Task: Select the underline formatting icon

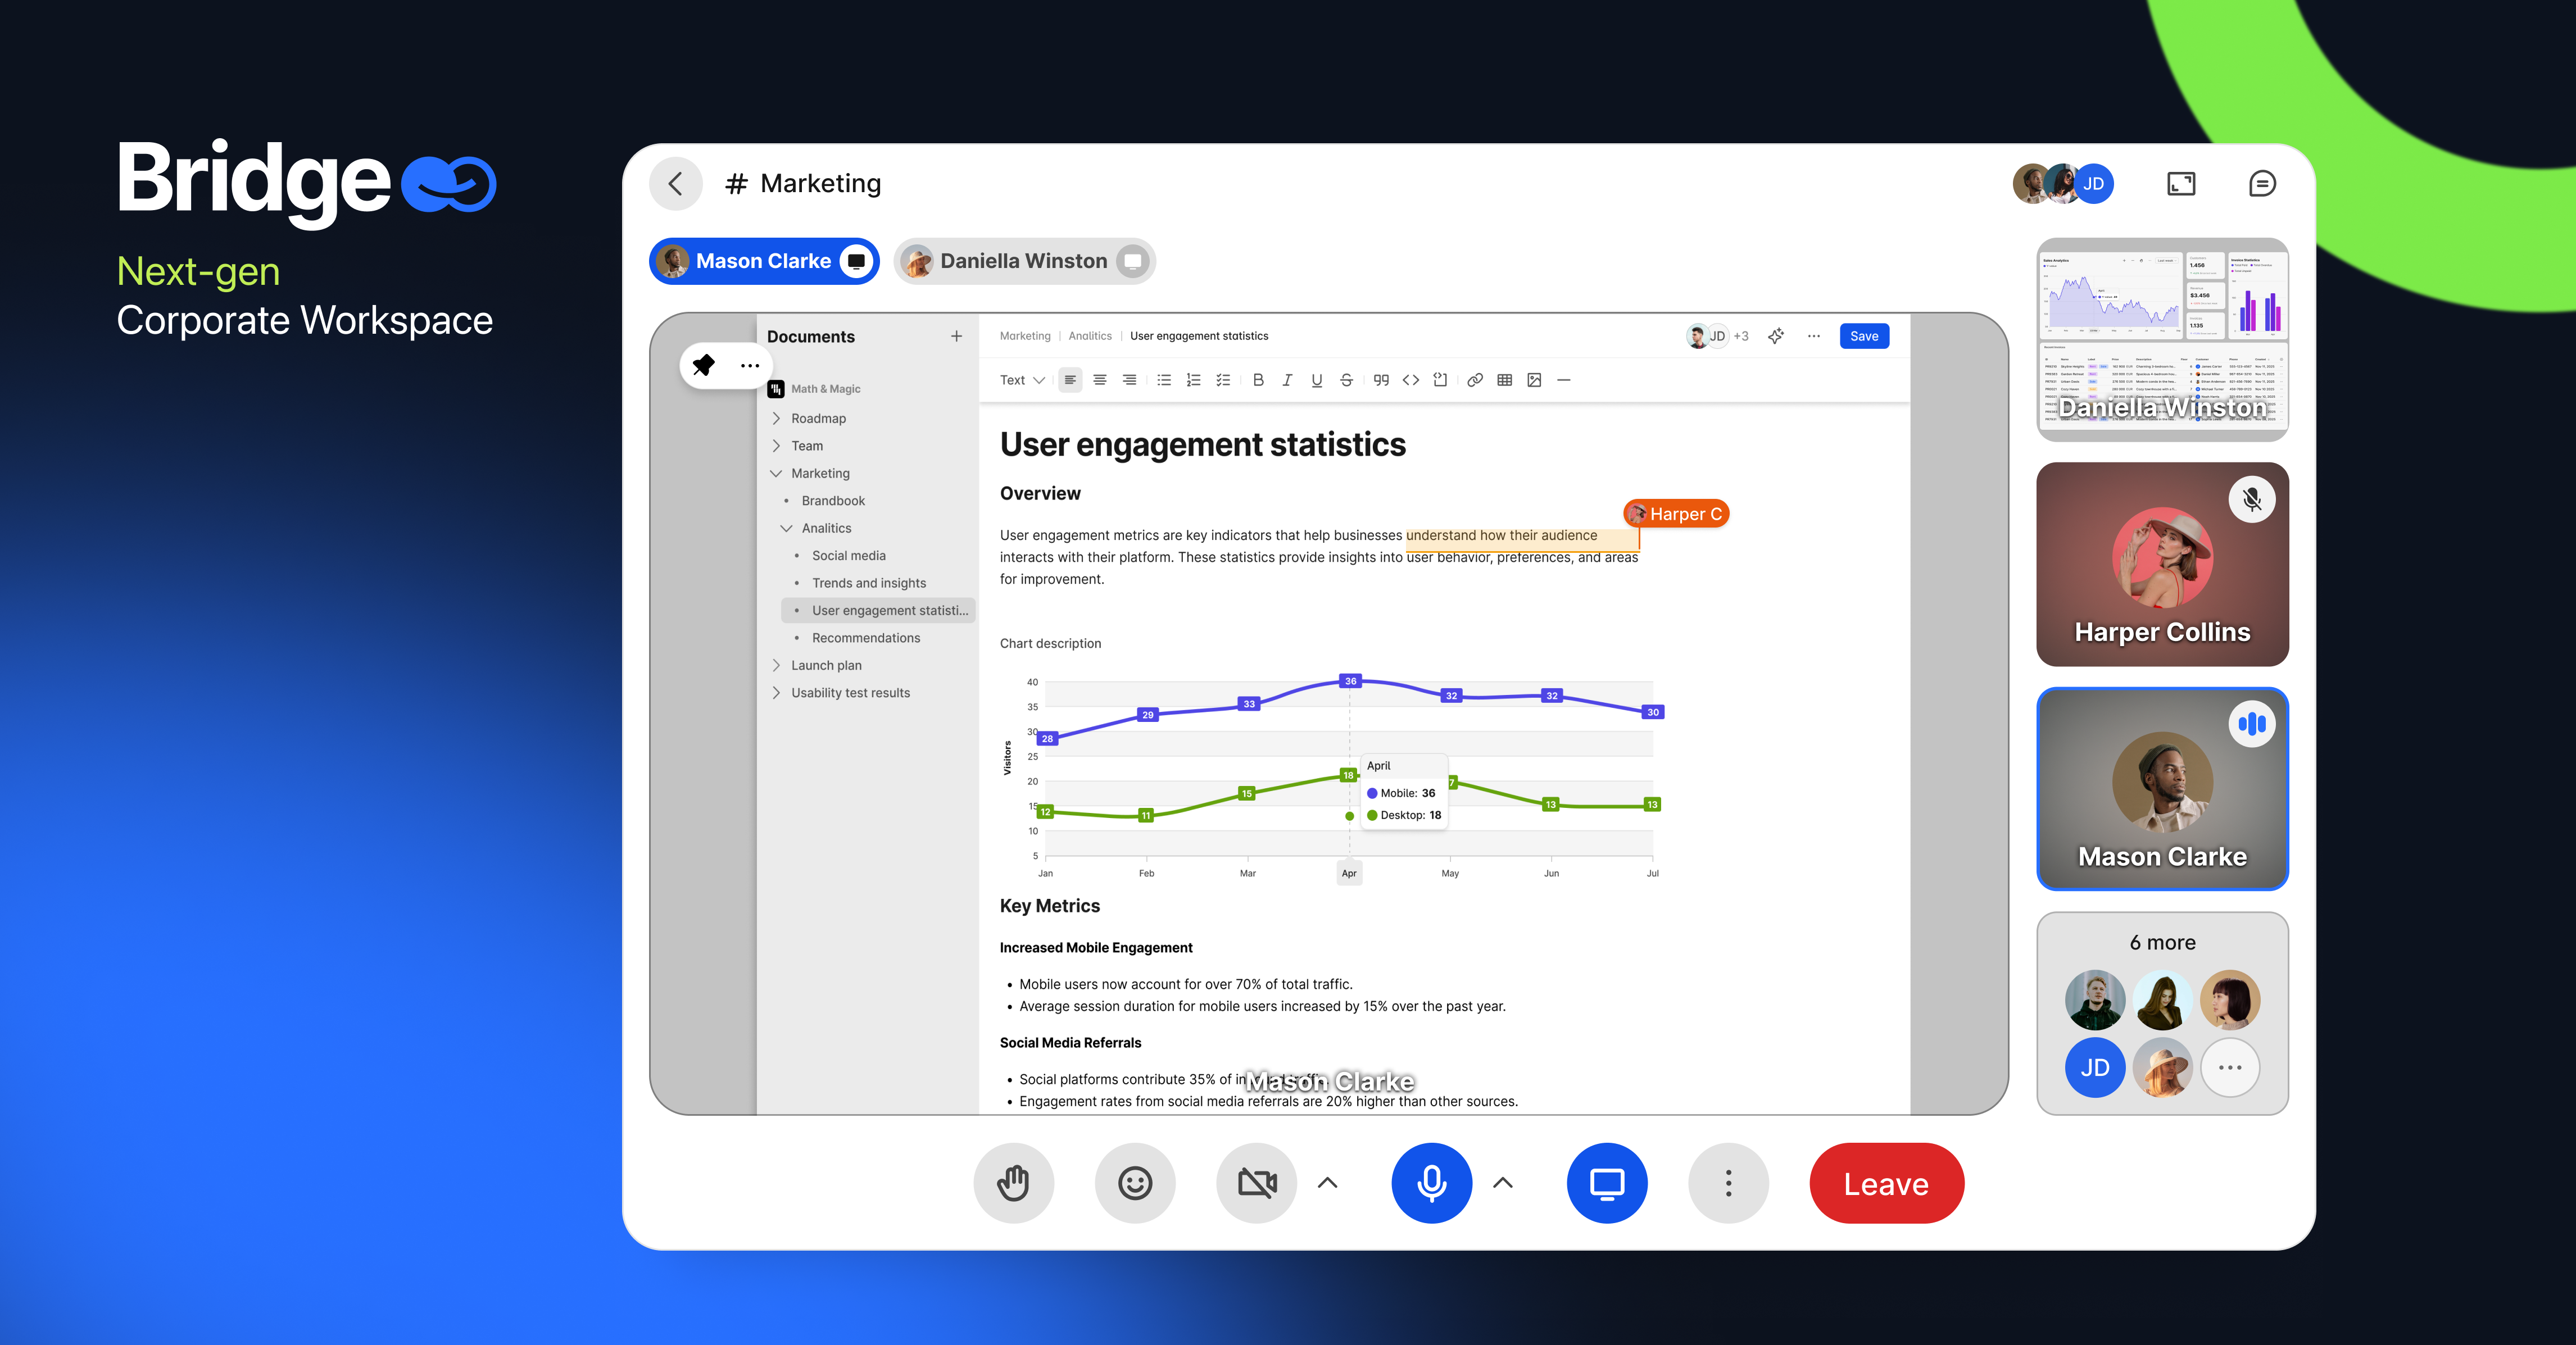Action: tap(1317, 380)
